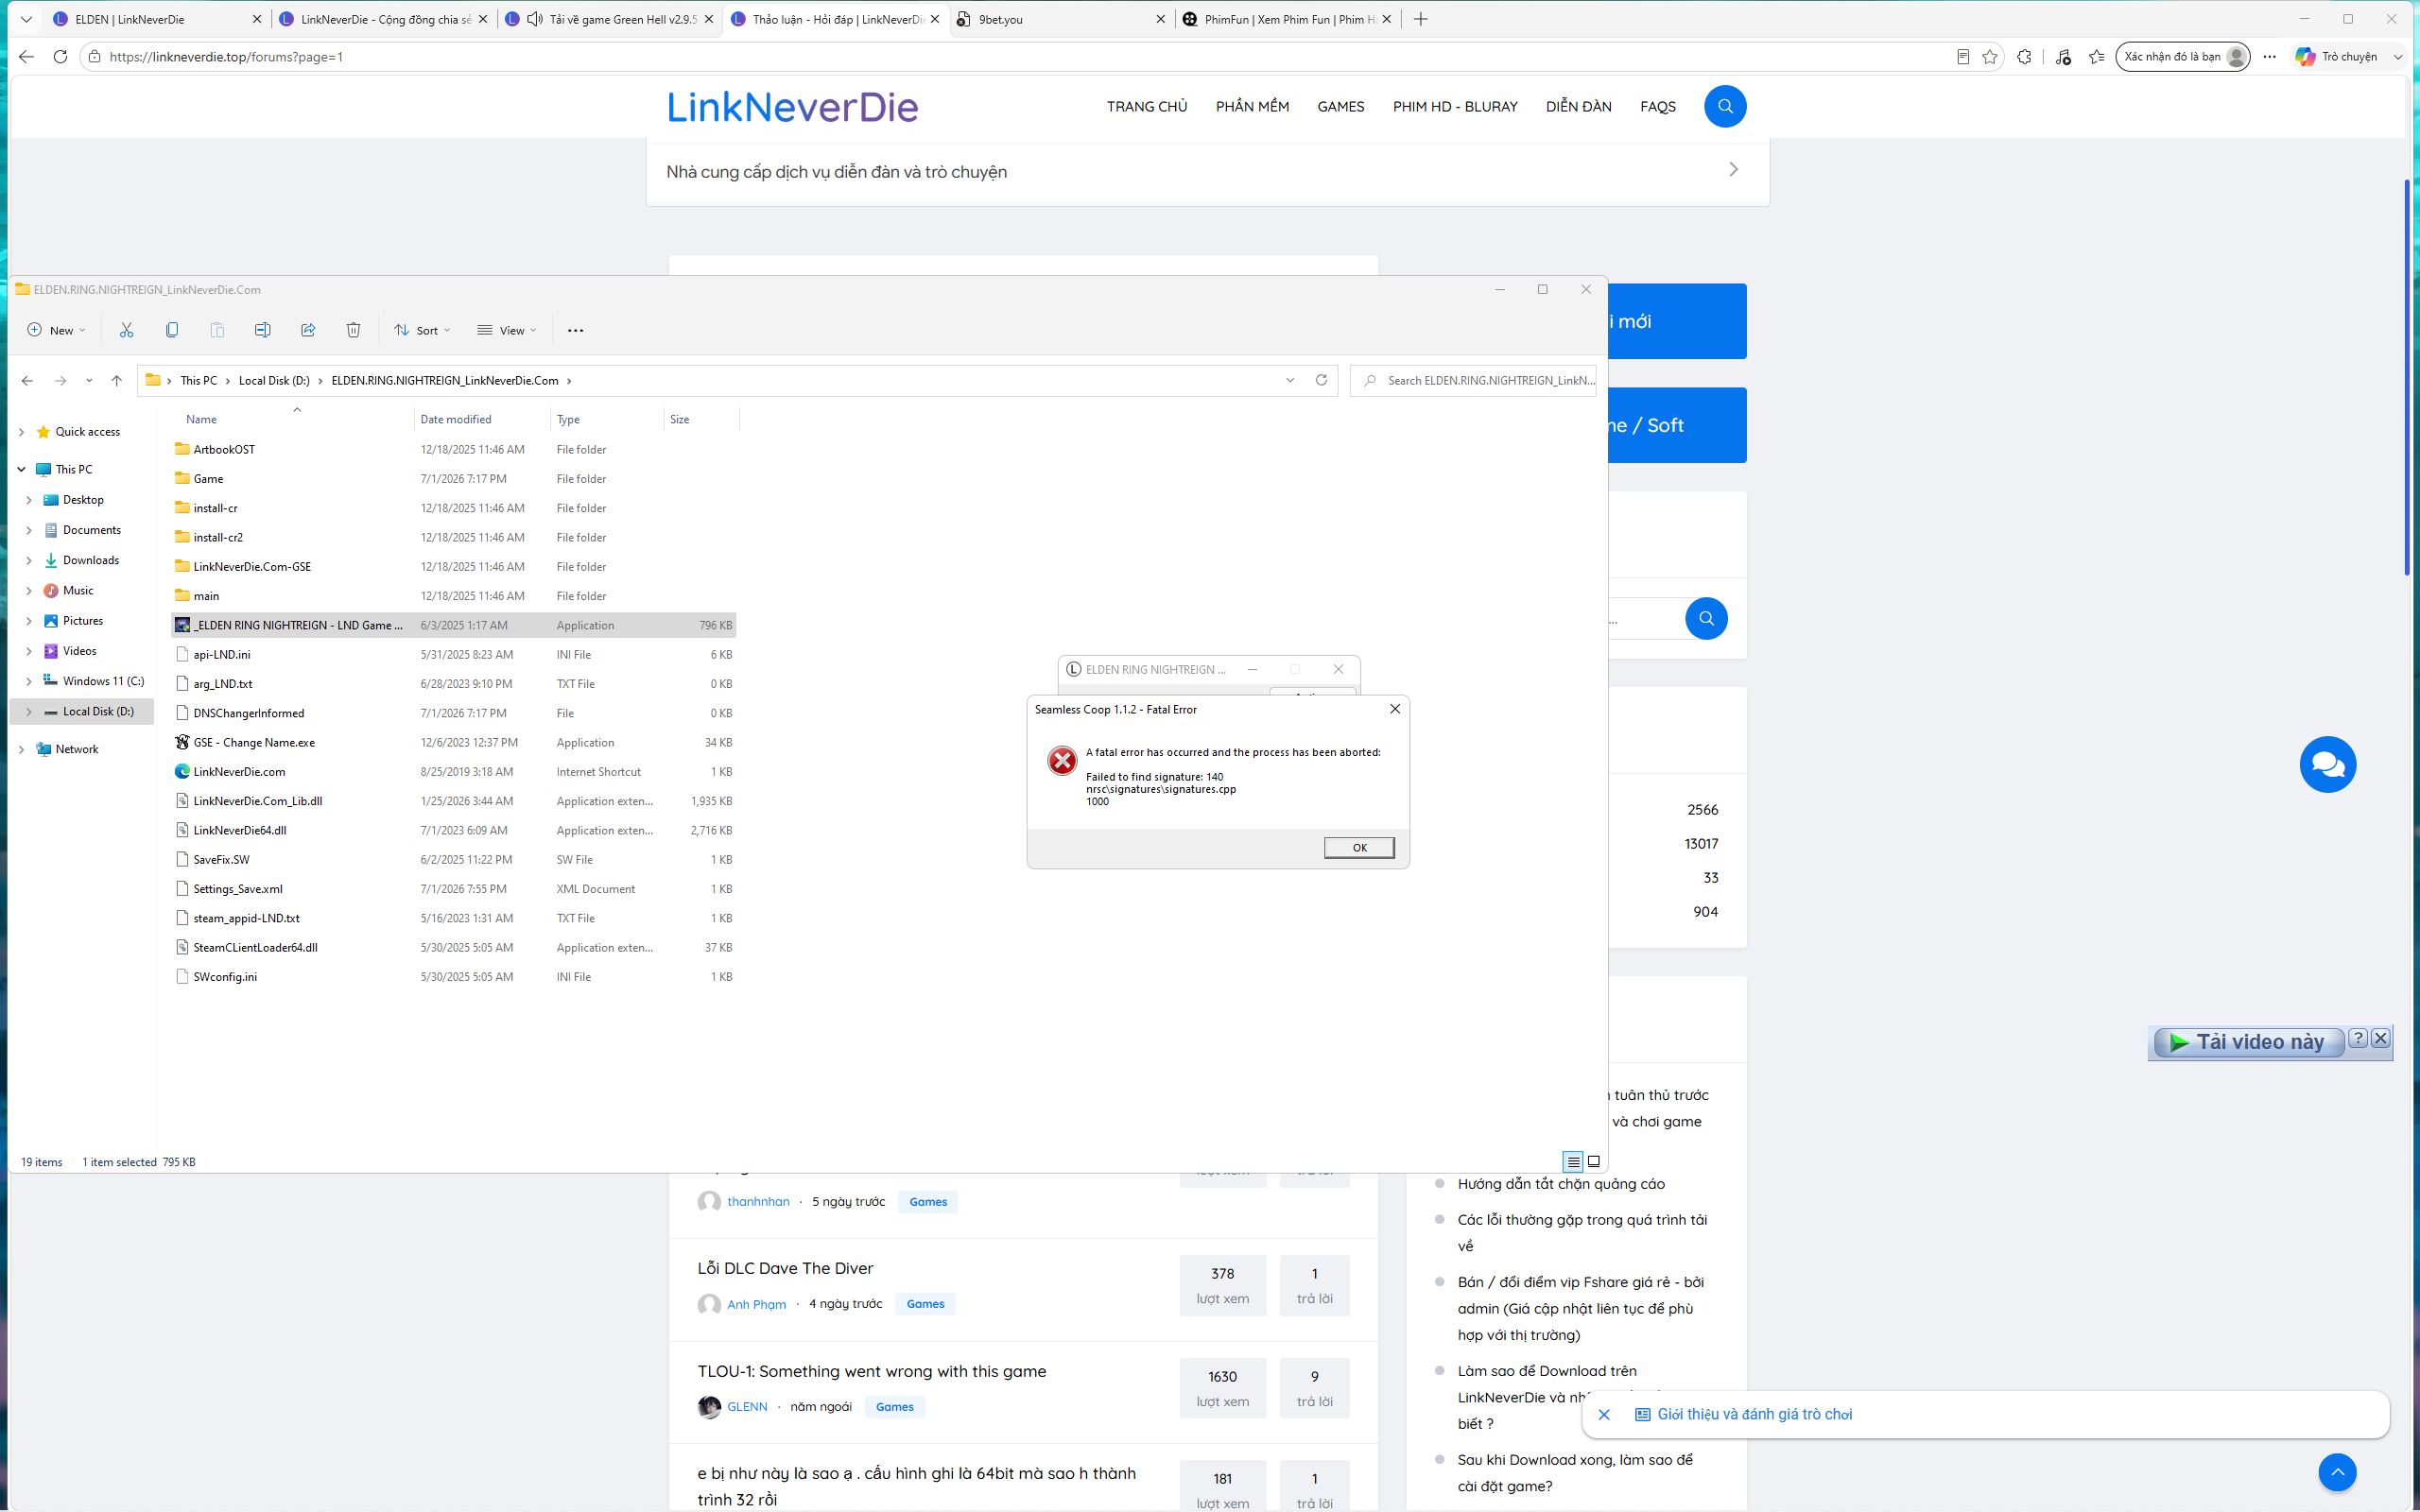The width and height of the screenshot is (2420, 1512).
Task: Expand Quick access in navigation pane
Action: (22, 432)
